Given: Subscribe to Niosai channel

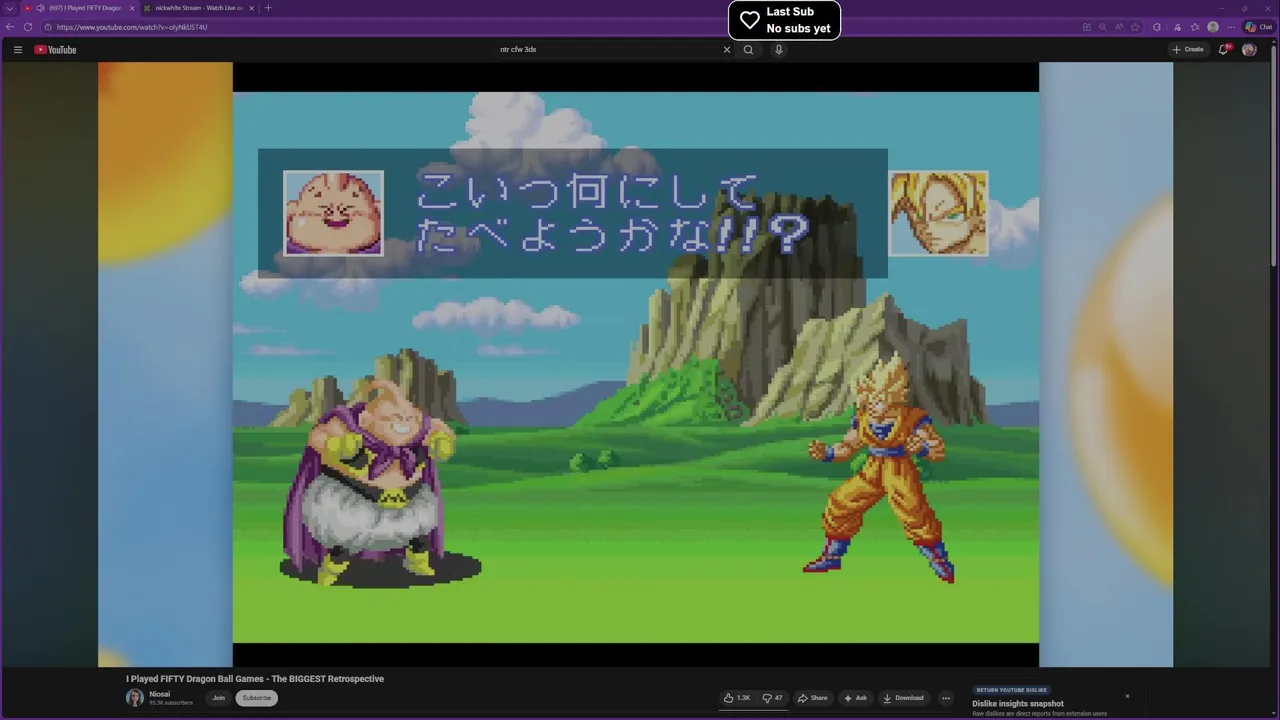Looking at the screenshot, I should [x=256, y=698].
